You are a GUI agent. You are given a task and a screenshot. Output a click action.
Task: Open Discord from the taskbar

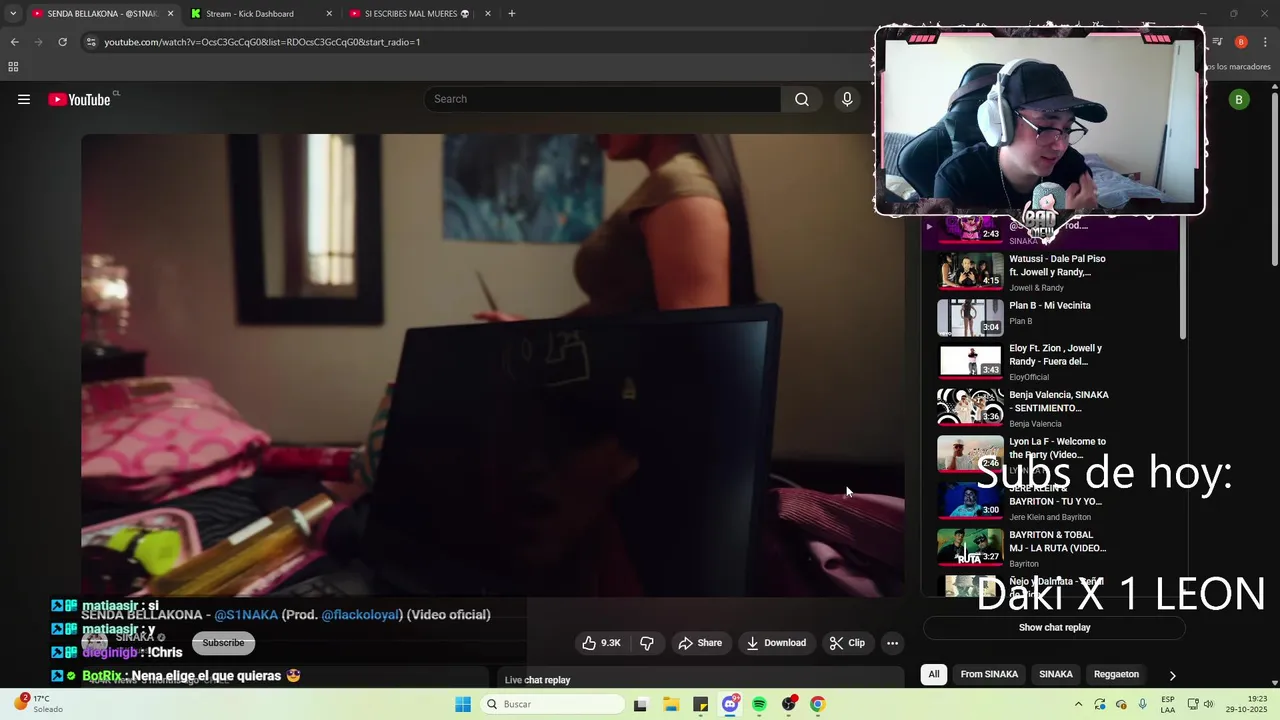tap(730, 704)
